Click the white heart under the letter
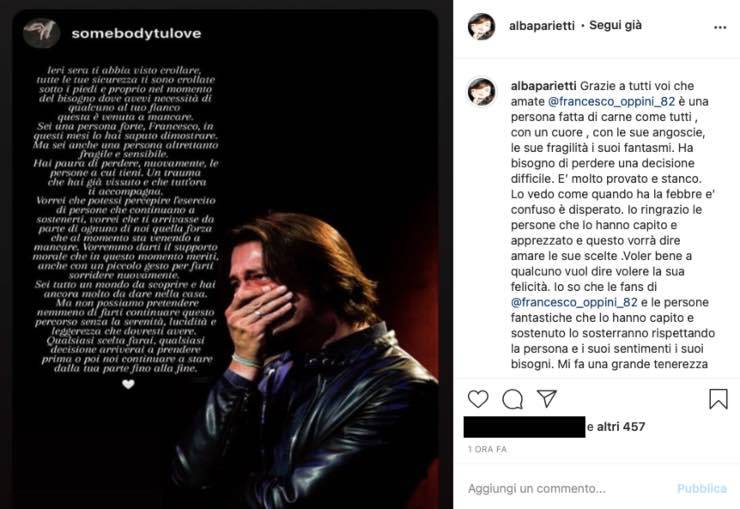This screenshot has width=740, height=509. tap(127, 383)
